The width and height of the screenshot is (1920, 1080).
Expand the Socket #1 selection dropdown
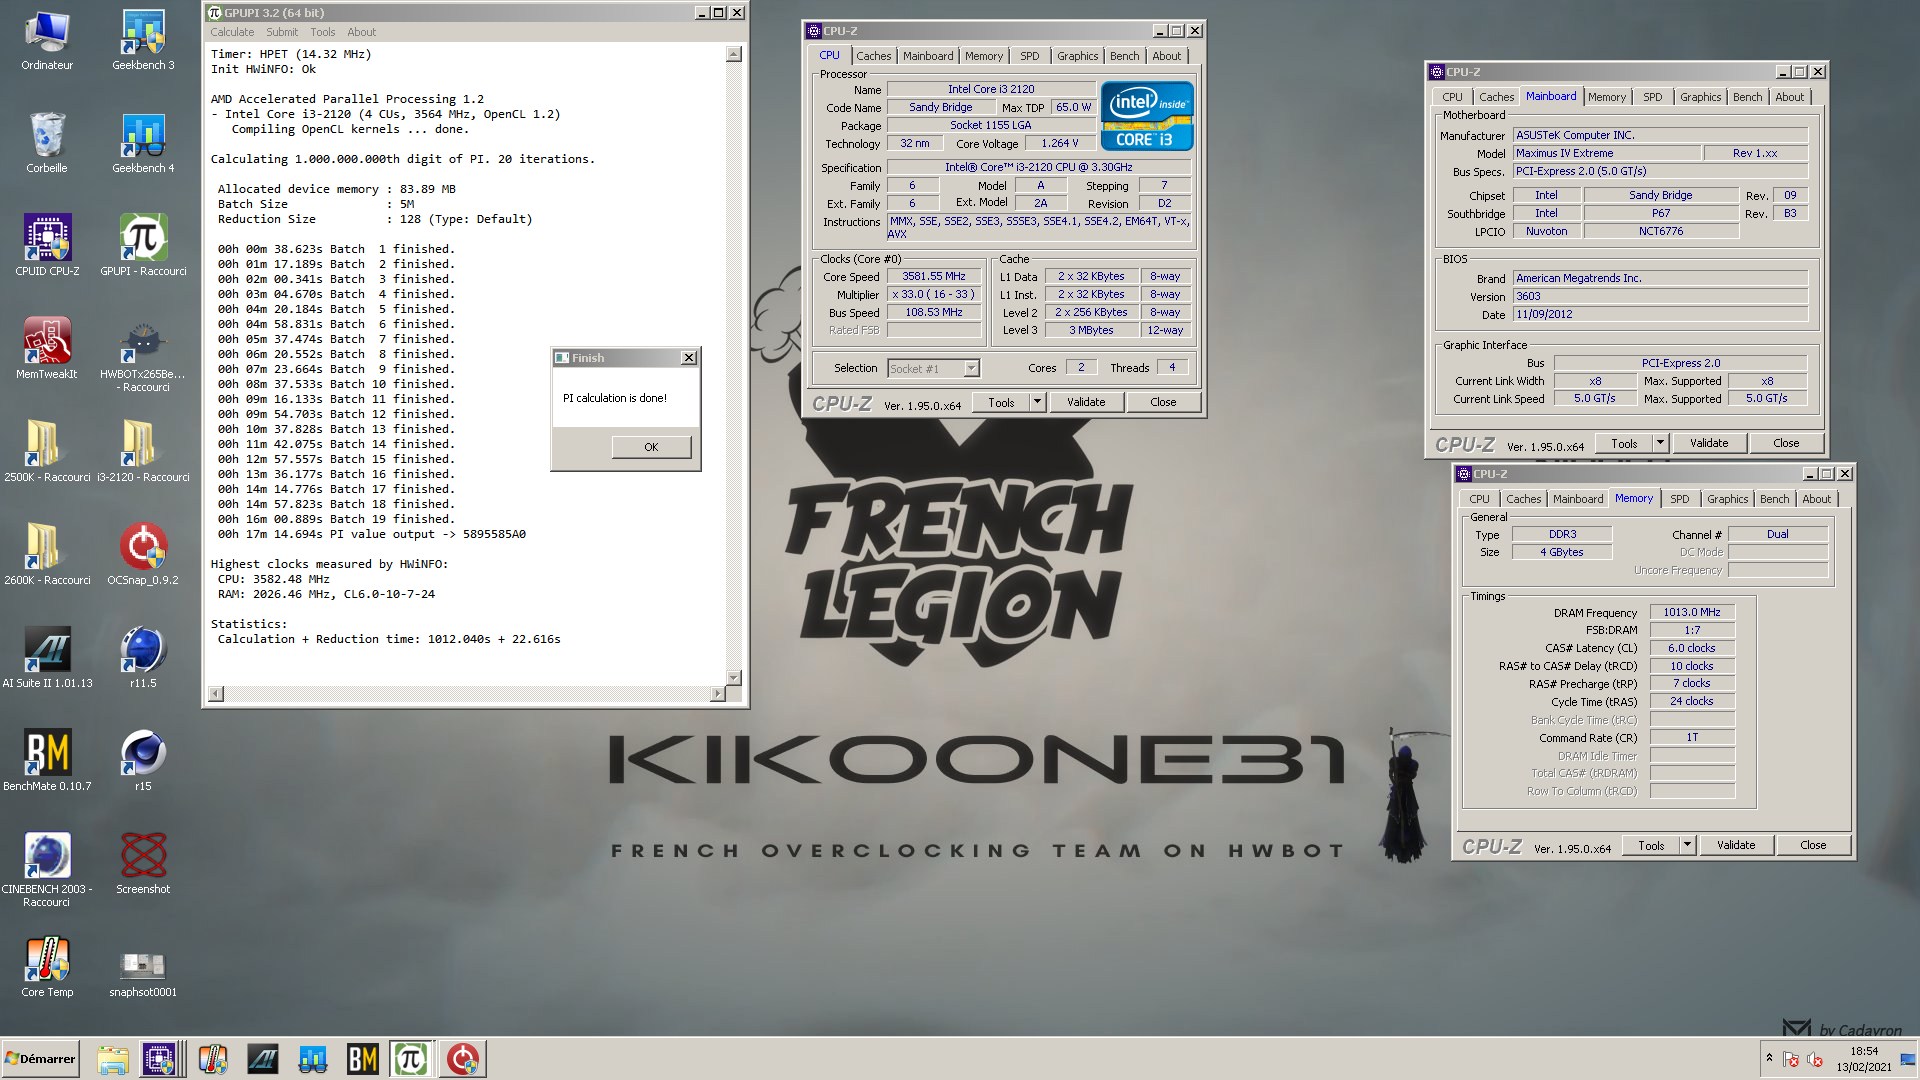(971, 369)
